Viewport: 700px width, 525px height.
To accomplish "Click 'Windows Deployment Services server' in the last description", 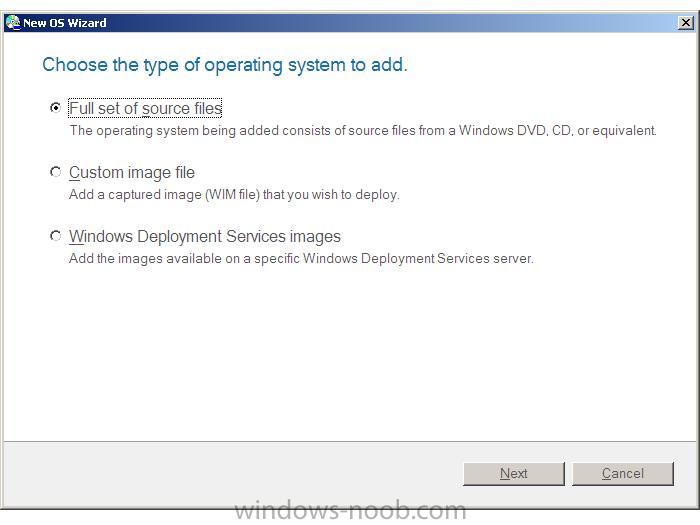I will (x=418, y=258).
